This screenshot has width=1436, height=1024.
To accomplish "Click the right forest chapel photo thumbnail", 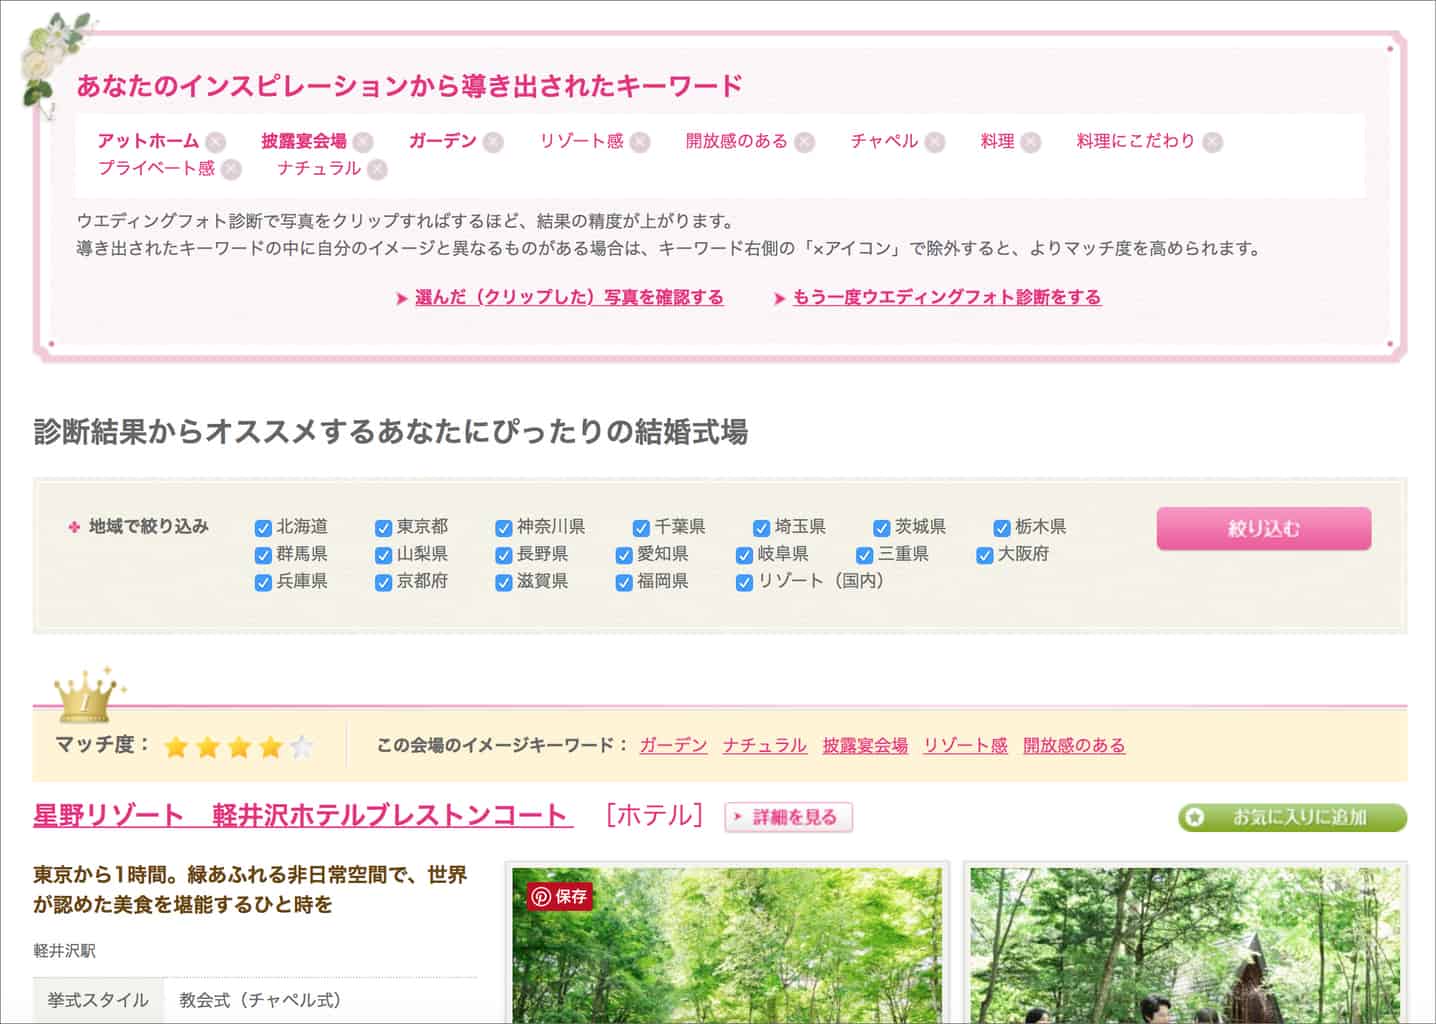I will 1185,945.
